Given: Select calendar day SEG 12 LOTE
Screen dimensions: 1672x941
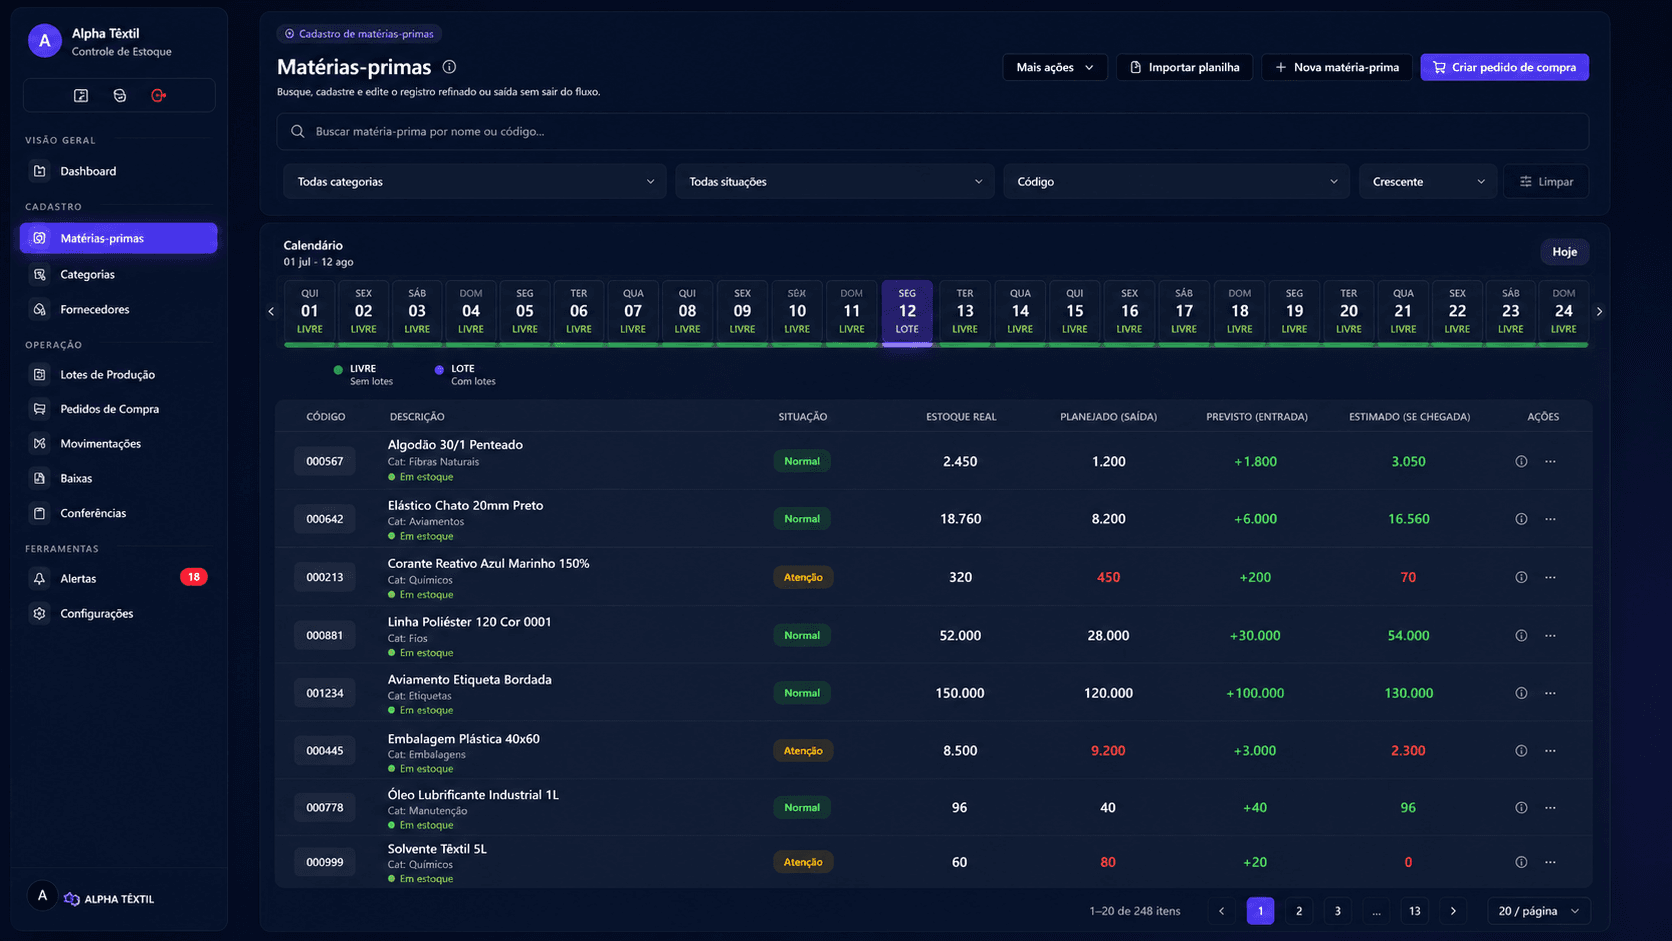Looking at the screenshot, I should (x=907, y=312).
